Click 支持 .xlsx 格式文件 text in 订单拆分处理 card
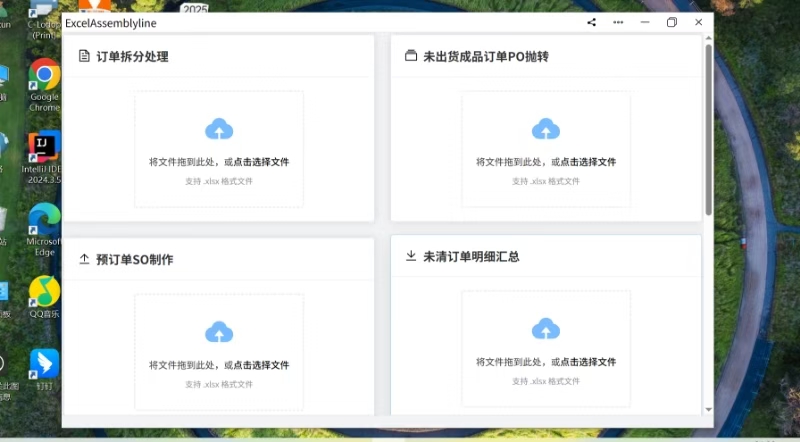The height and width of the screenshot is (442, 800). click(x=219, y=181)
